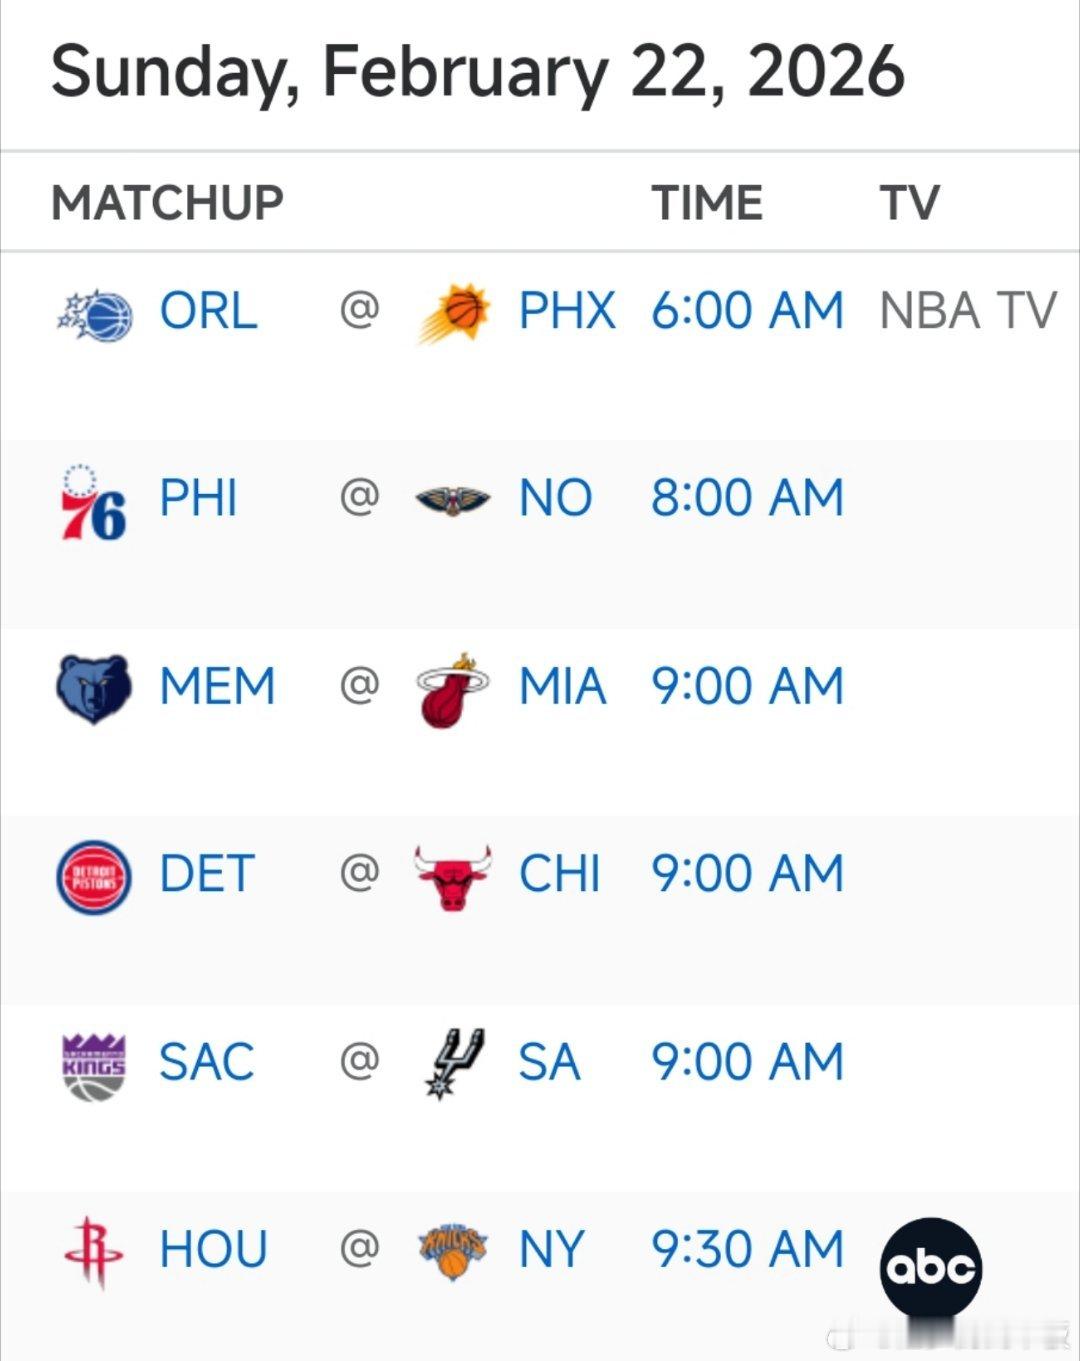The image size is (1080, 1361).
Task: Open the New York Knicks logo
Action: pyautogui.click(x=453, y=1252)
